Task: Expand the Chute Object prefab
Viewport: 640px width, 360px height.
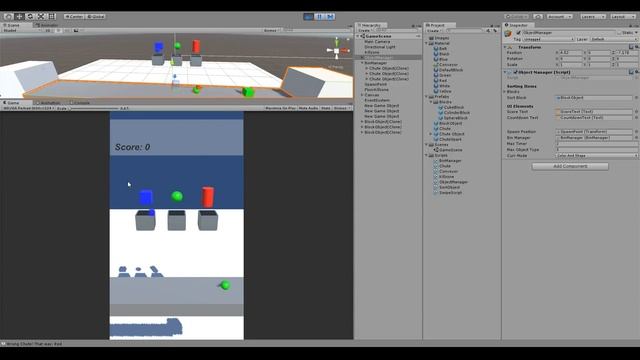Action: 431,134
